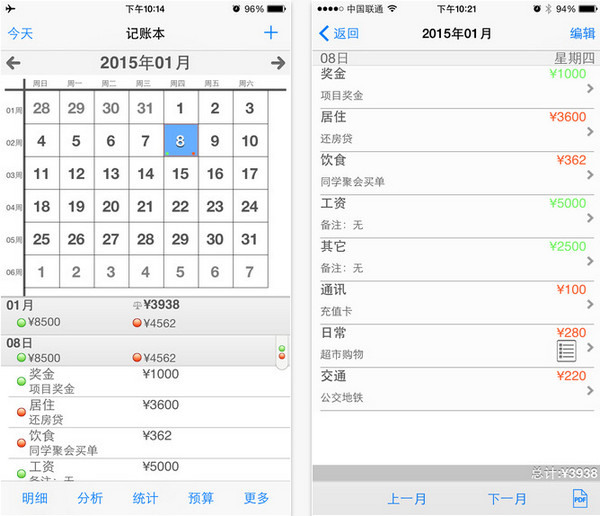Screen dimensions: 600x516
Task: Switch to the 分析 tab
Action: pos(90,498)
